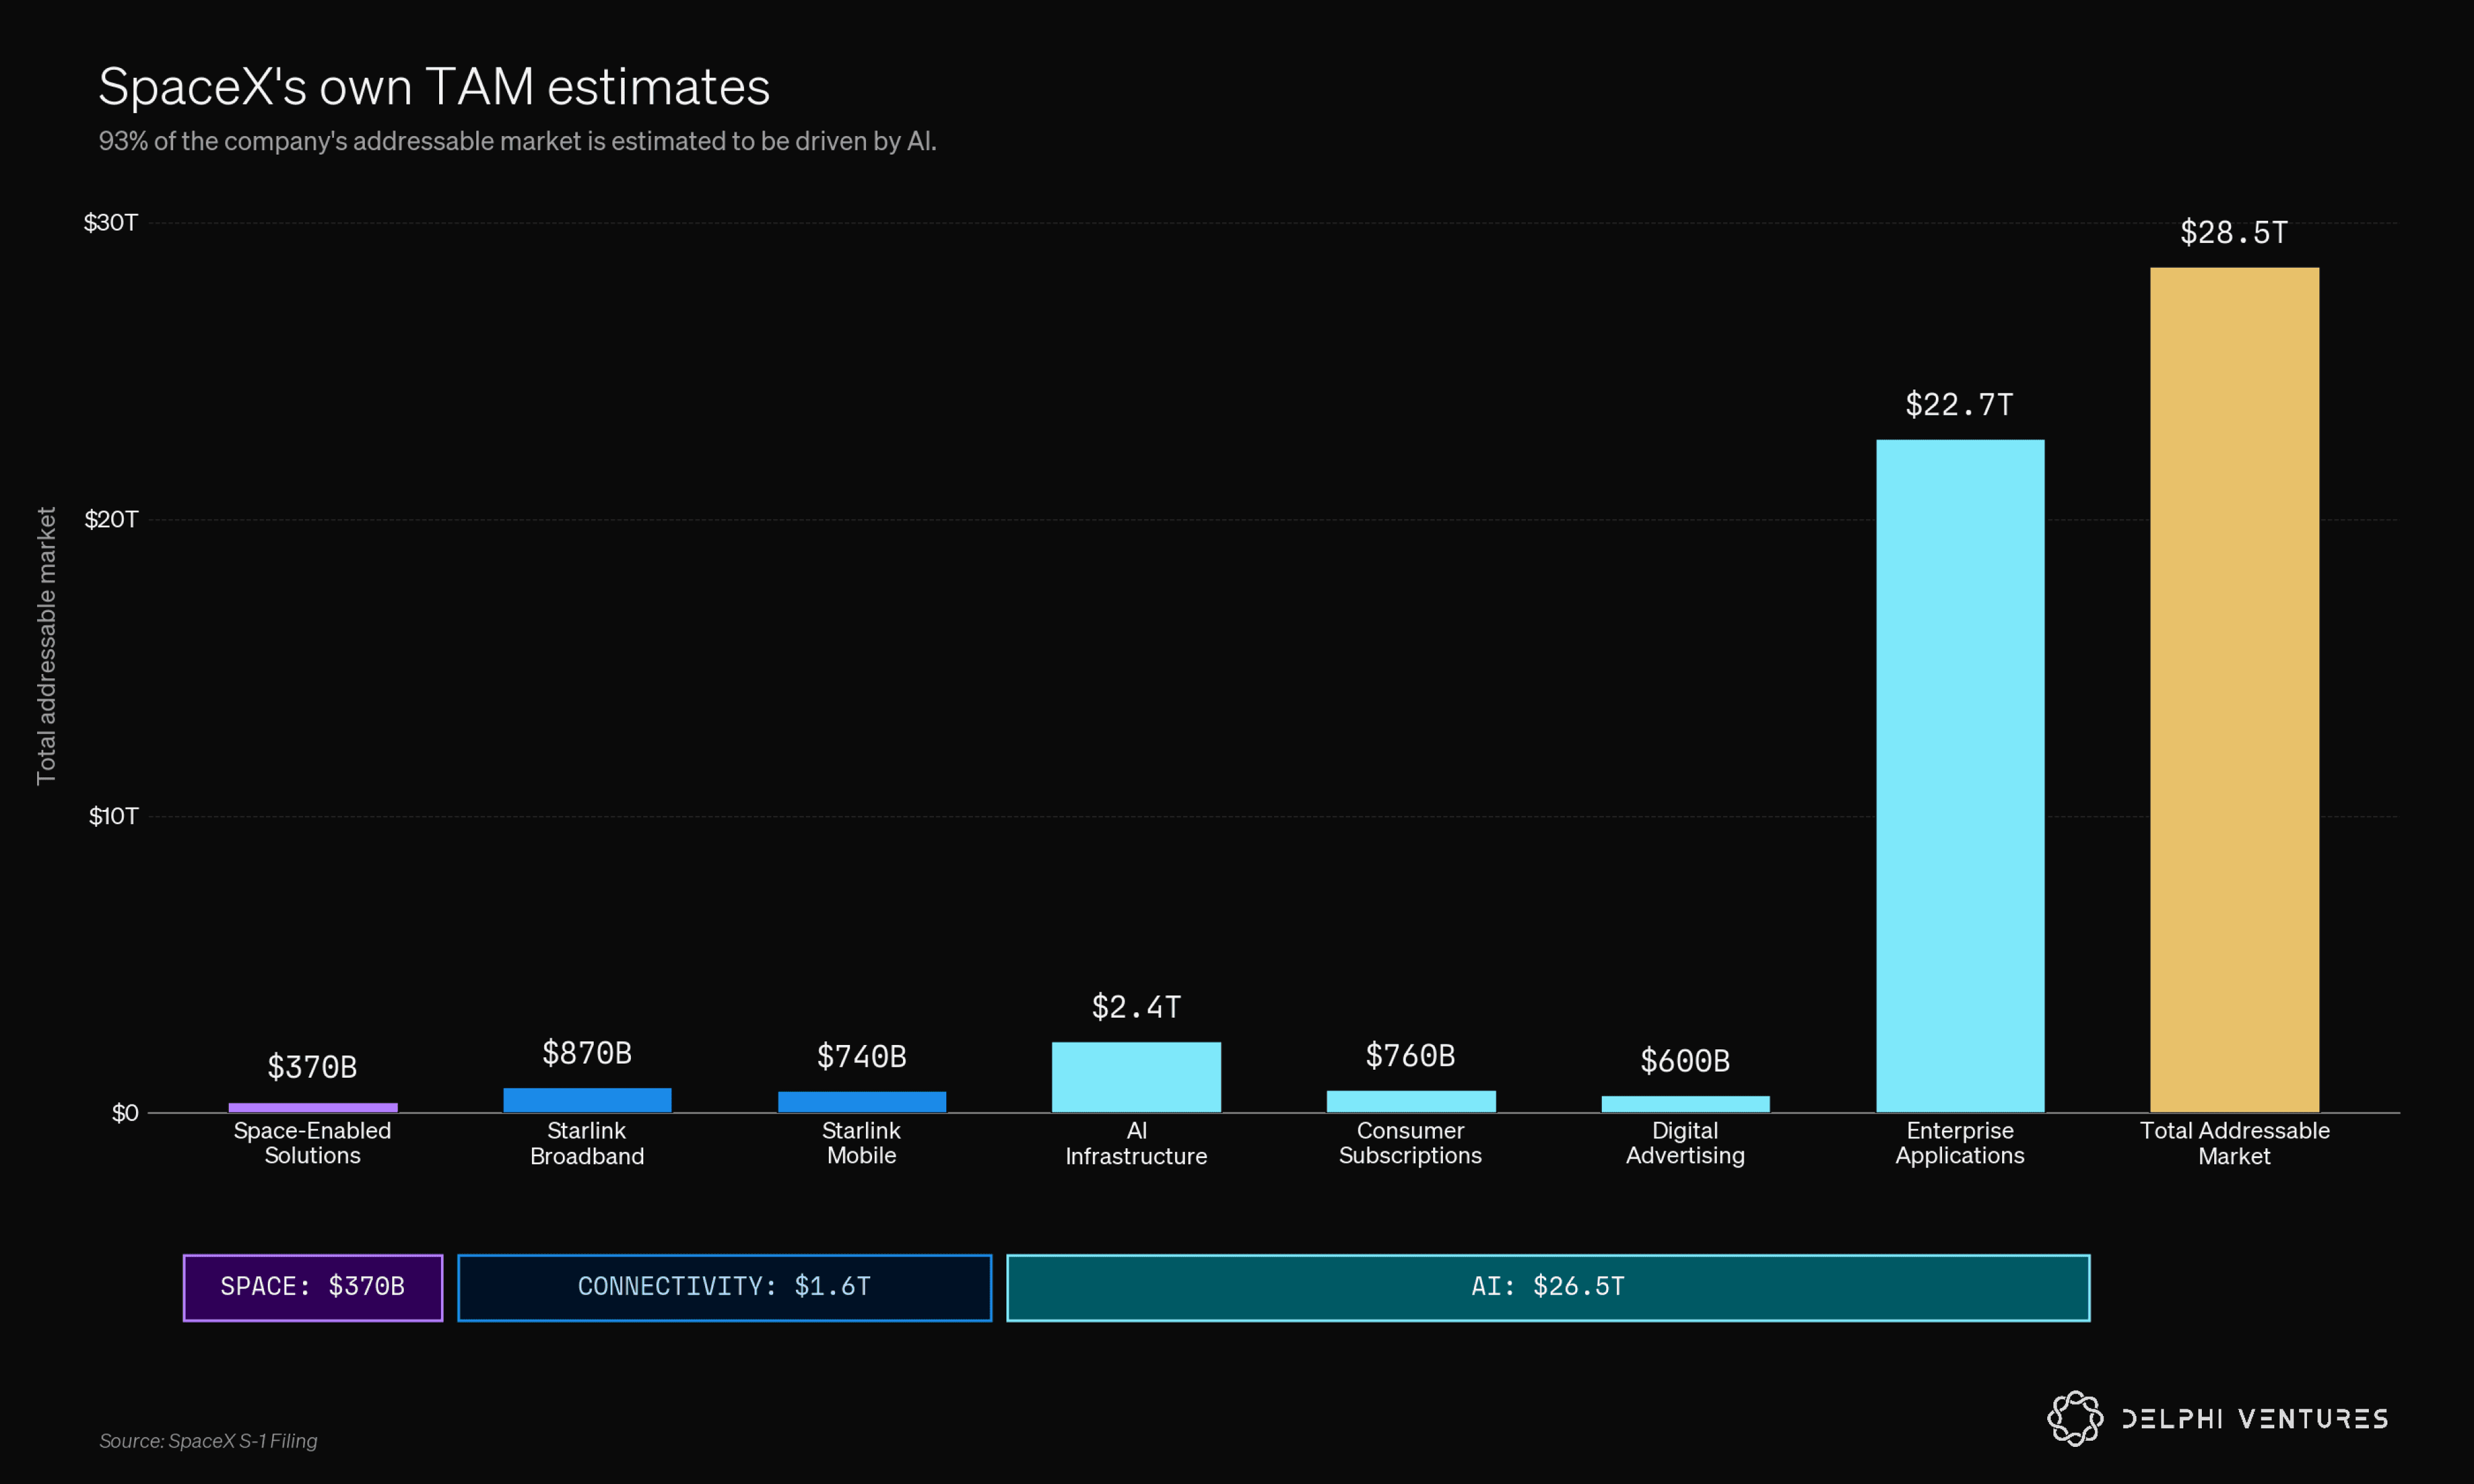Click the "$10T" y-axis tick label
Image resolution: width=2474 pixels, height=1484 pixels.
[x=113, y=817]
